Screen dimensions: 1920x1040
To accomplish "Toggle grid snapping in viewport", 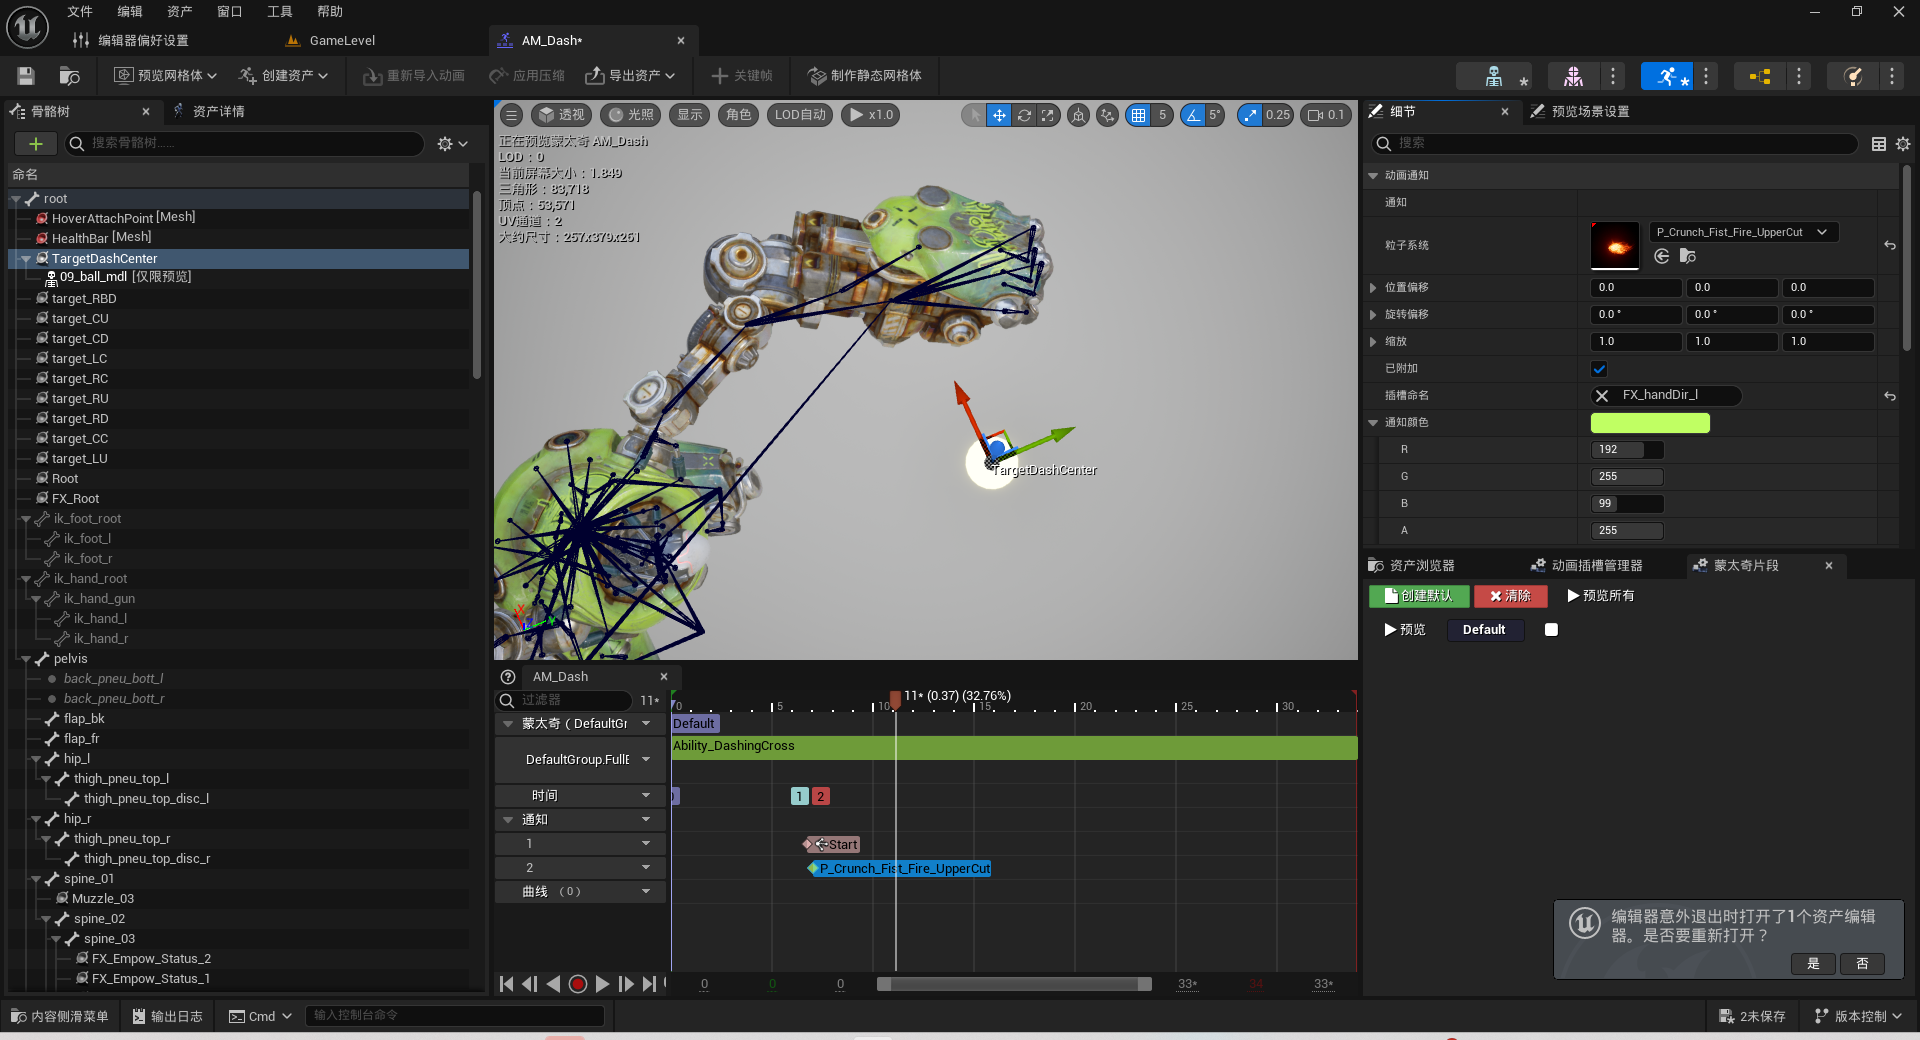I will pos(1138,115).
